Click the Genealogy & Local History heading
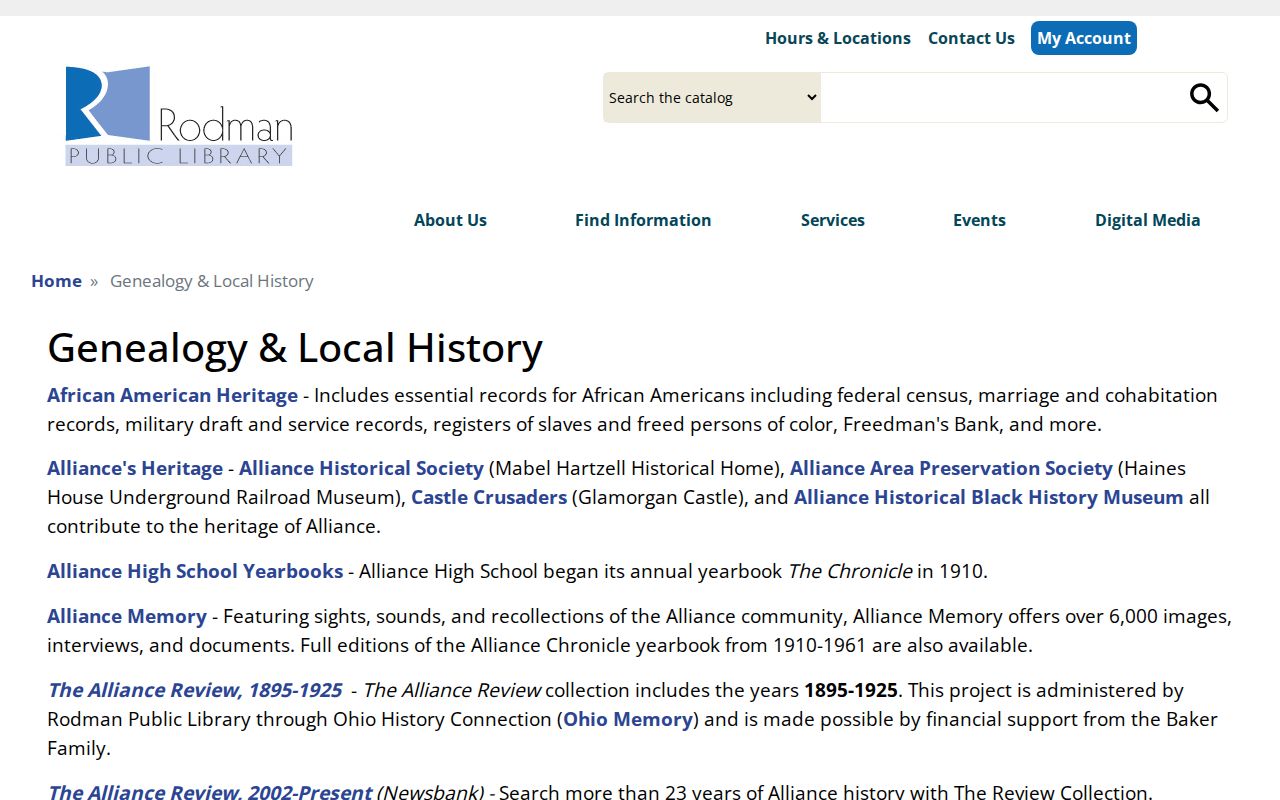This screenshot has width=1280, height=800. (x=295, y=348)
